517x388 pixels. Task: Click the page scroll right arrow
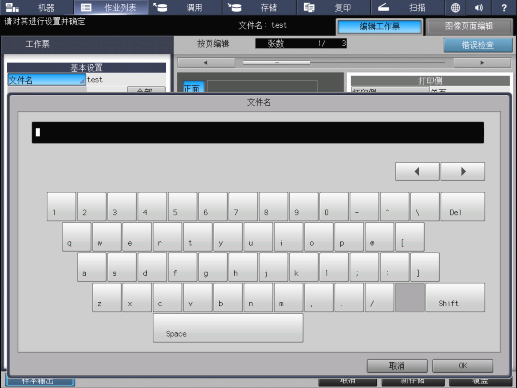point(482,63)
